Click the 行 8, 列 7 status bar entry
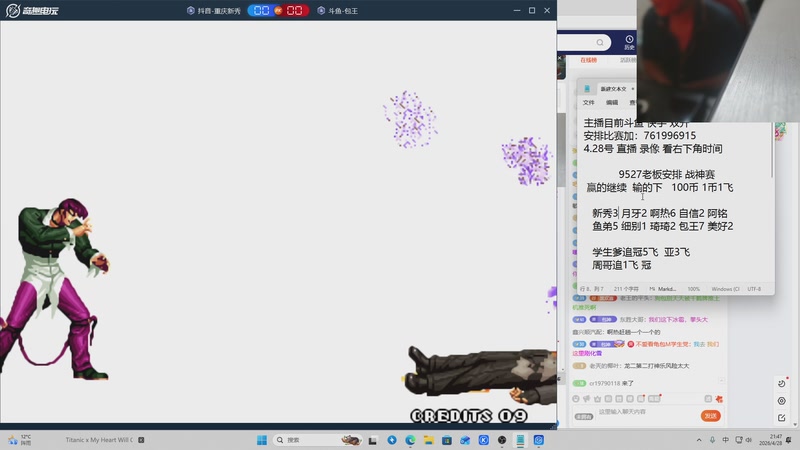800x450 pixels. pyautogui.click(x=591, y=289)
